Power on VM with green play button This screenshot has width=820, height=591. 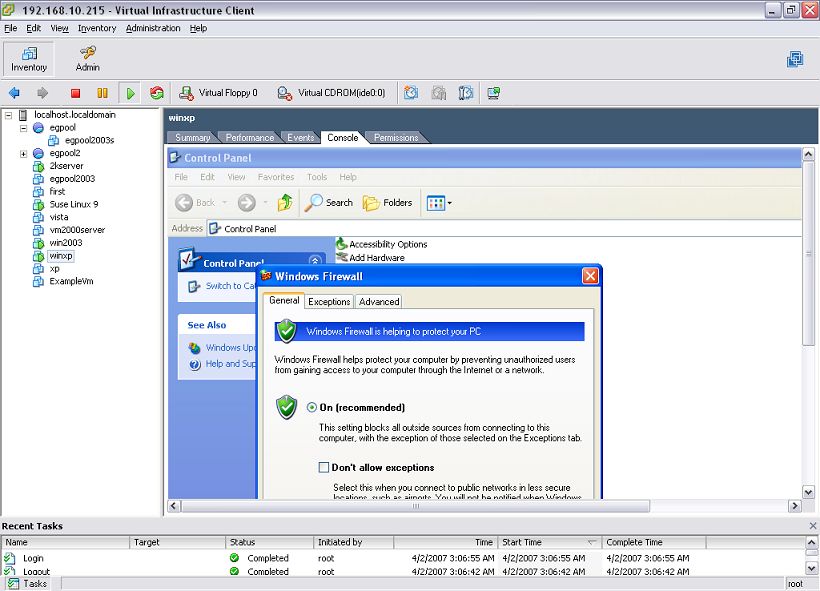click(130, 93)
